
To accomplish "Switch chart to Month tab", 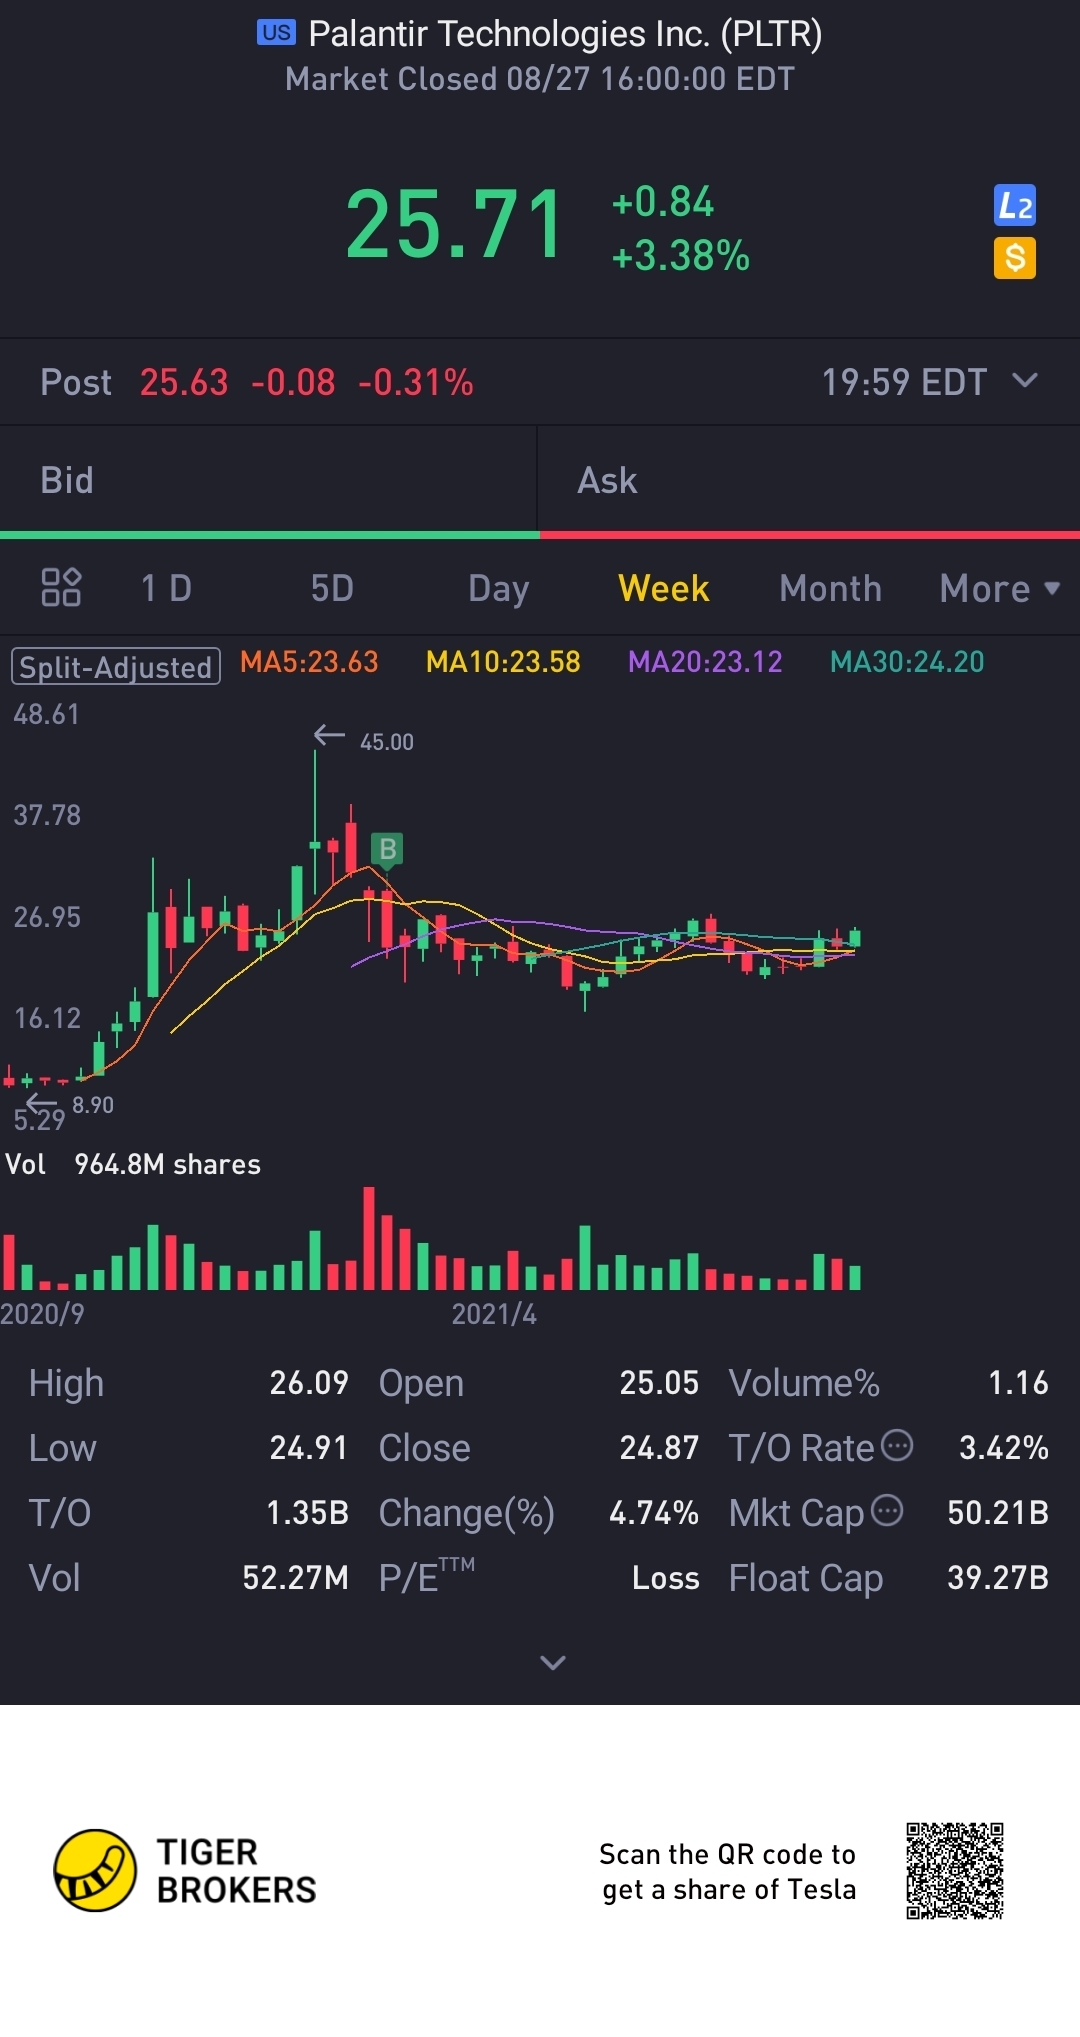I will coord(831,589).
